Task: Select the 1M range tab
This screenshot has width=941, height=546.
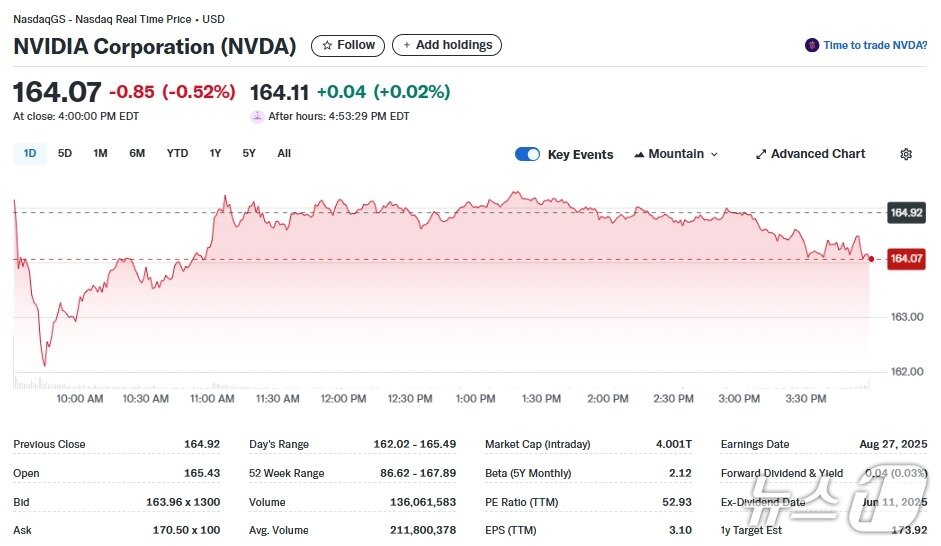Action: click(x=100, y=153)
